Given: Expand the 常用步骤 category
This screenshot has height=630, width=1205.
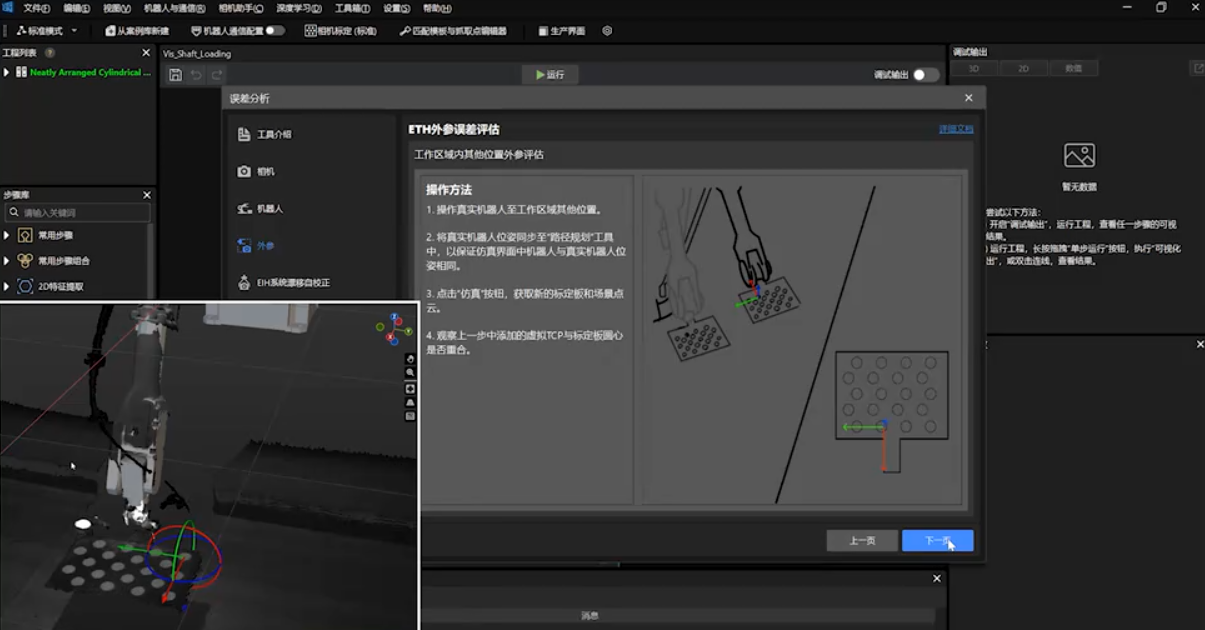Looking at the screenshot, I should [6, 235].
